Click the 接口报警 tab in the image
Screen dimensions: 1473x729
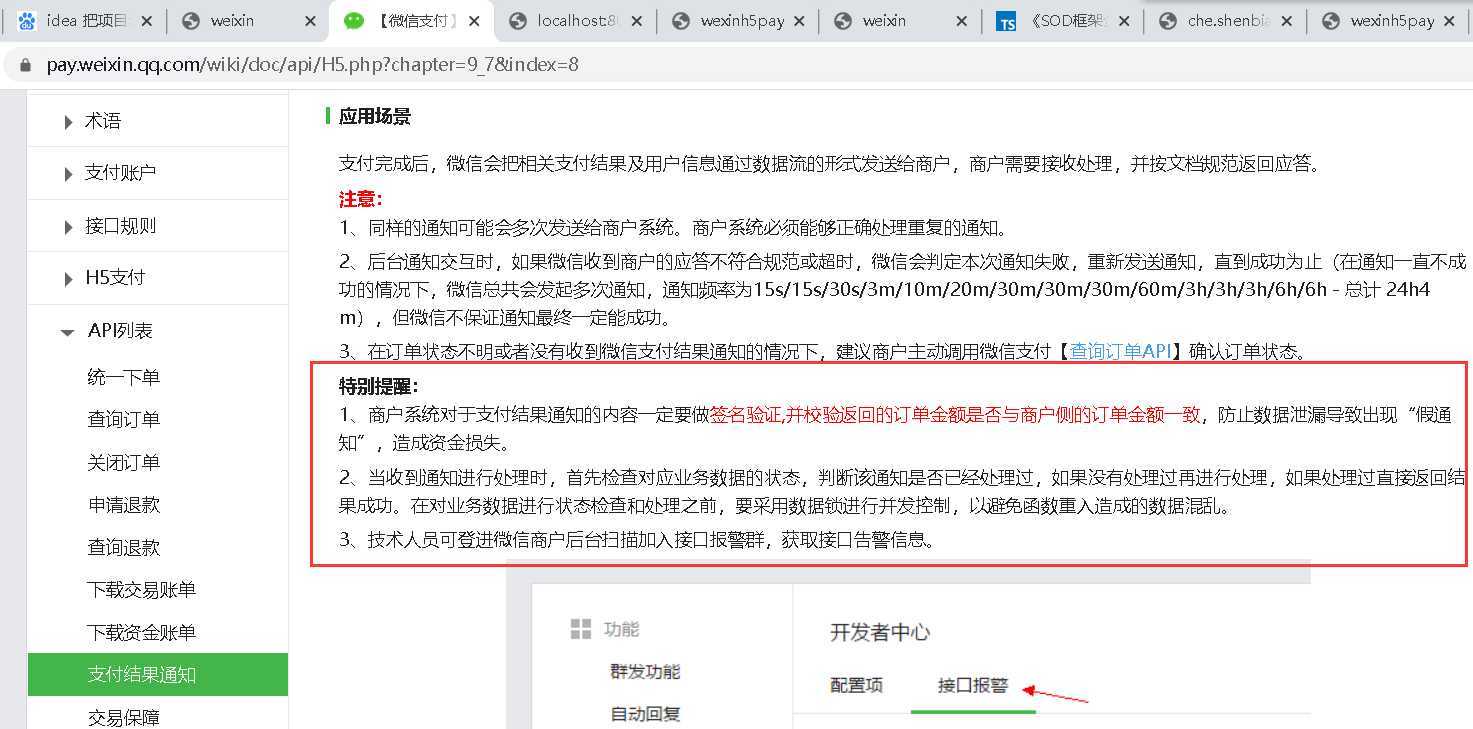click(x=973, y=686)
